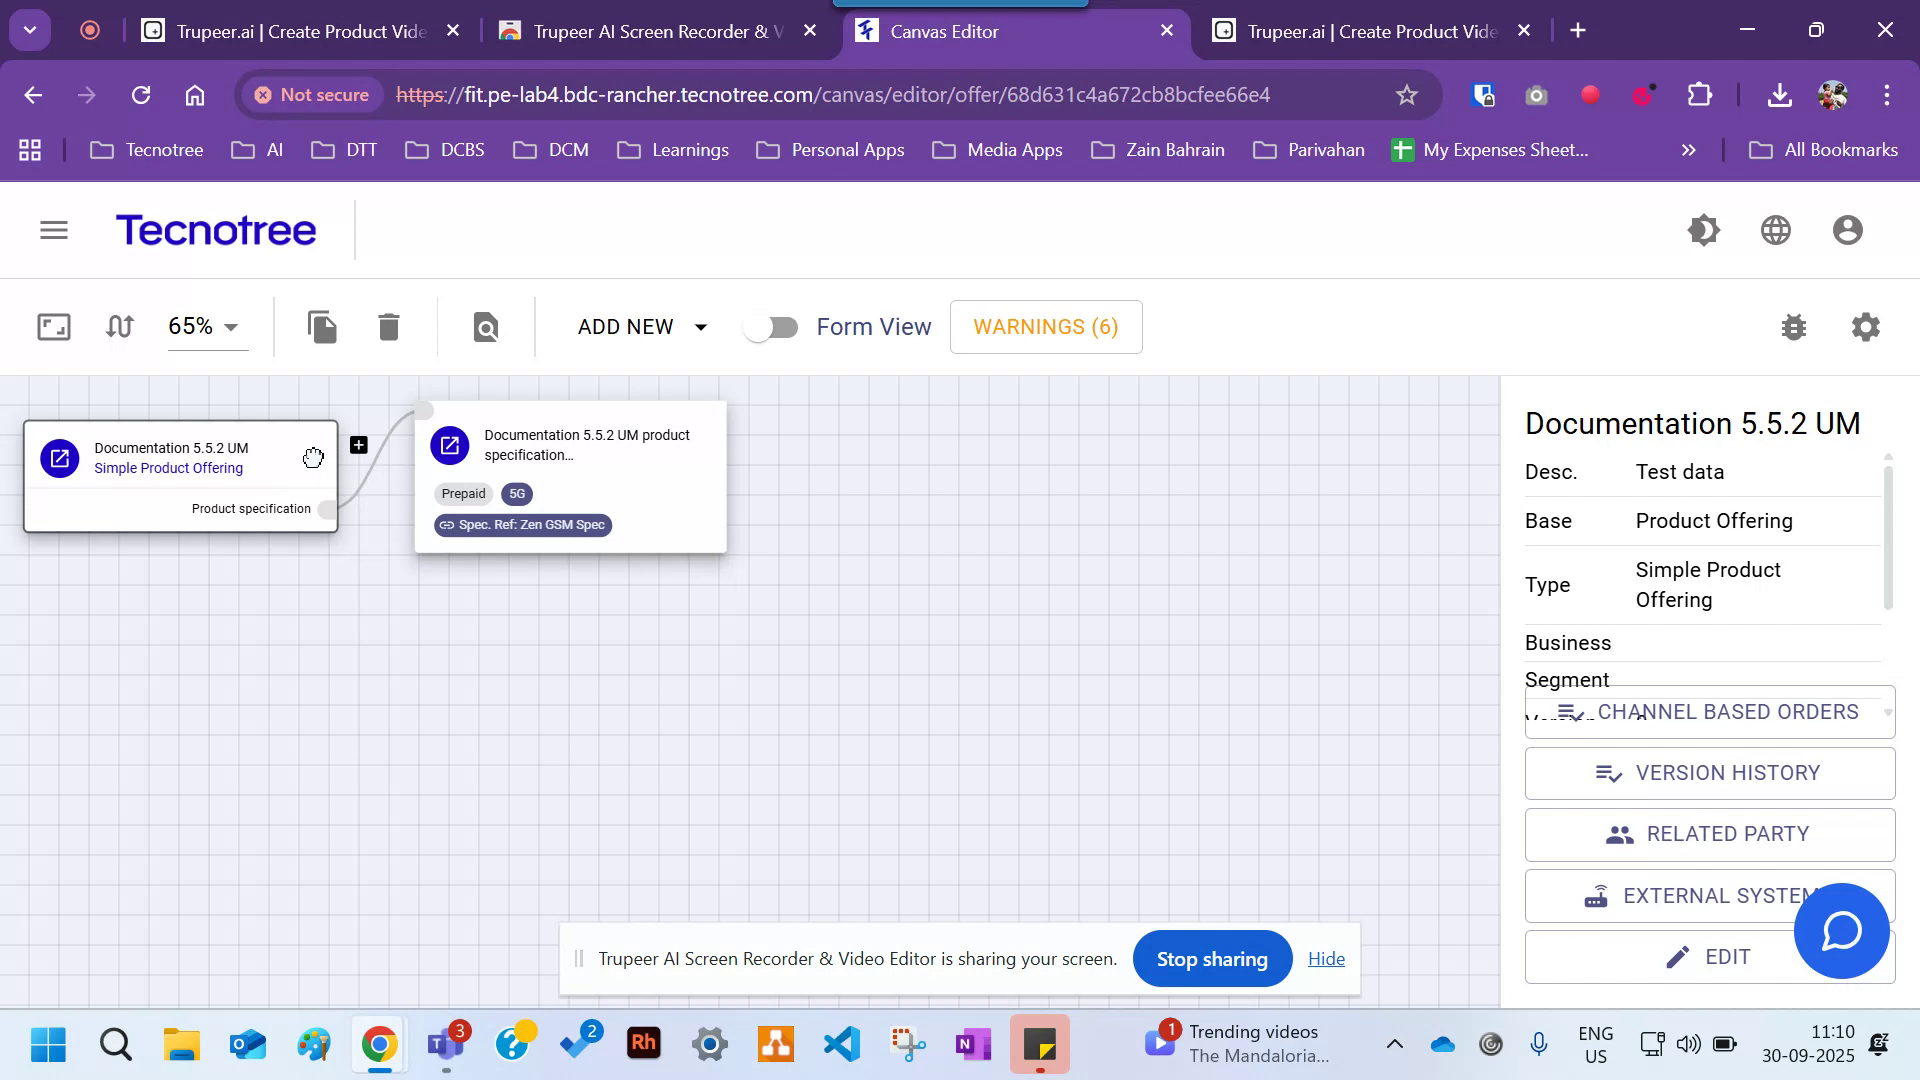The height and width of the screenshot is (1080, 1920).
Task: Open canvas settings with the gear icon
Action: coord(1865,327)
